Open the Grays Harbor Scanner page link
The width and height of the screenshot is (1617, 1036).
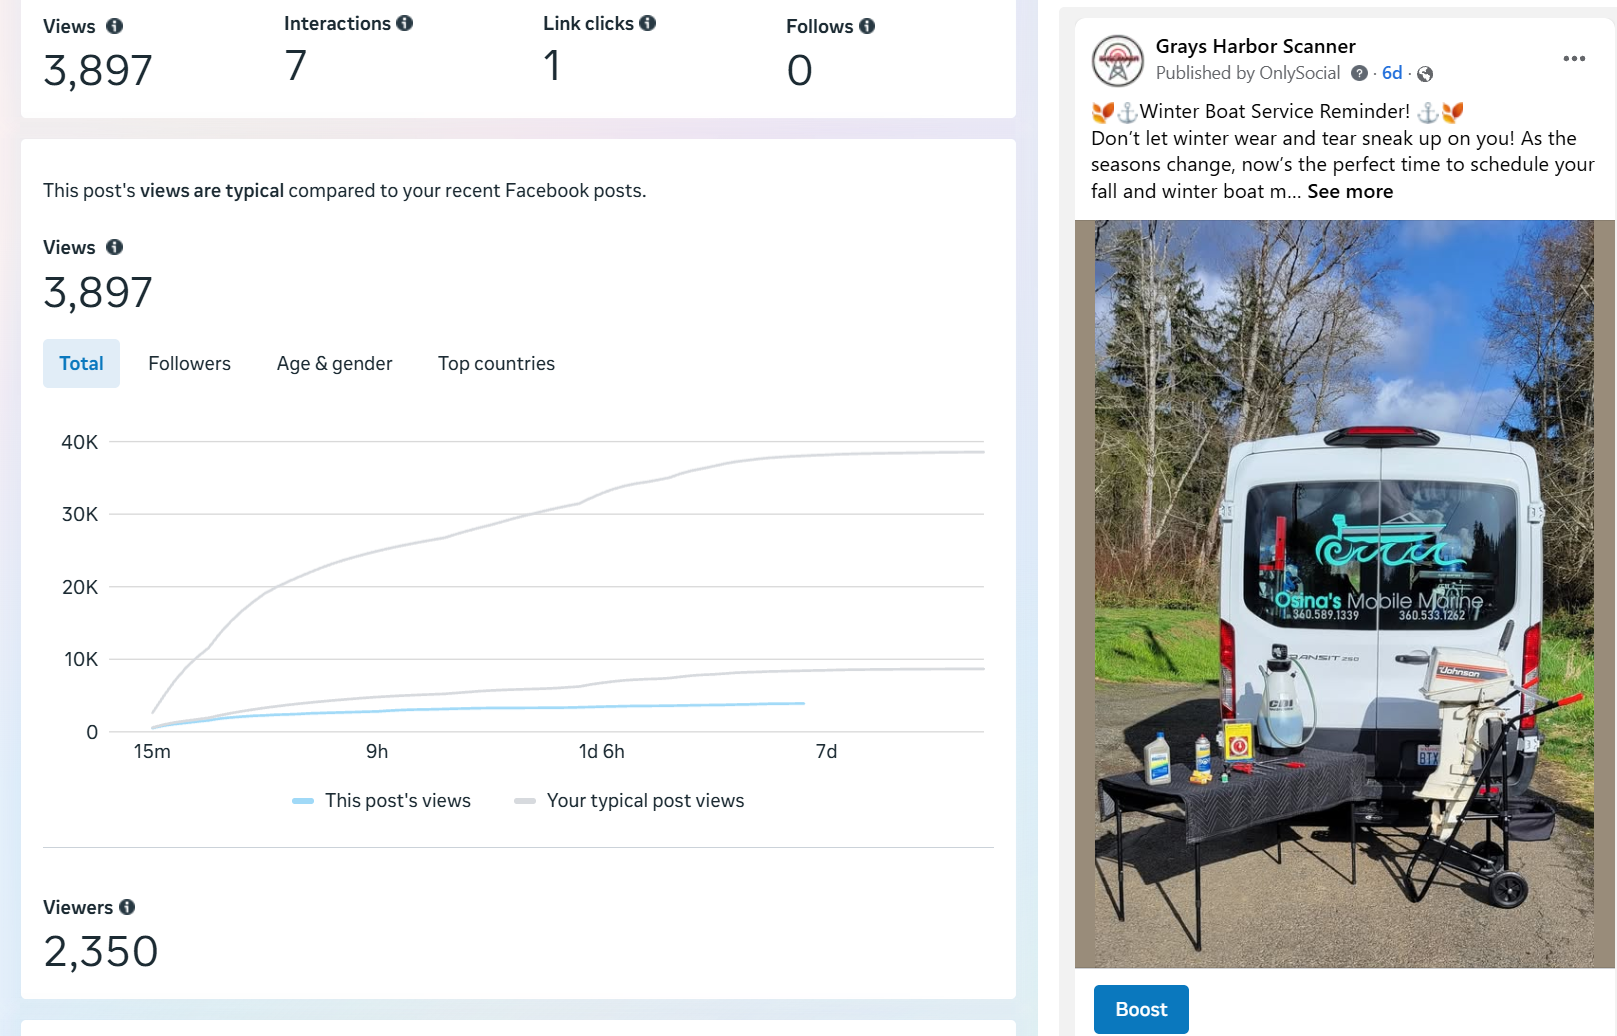1255,47
